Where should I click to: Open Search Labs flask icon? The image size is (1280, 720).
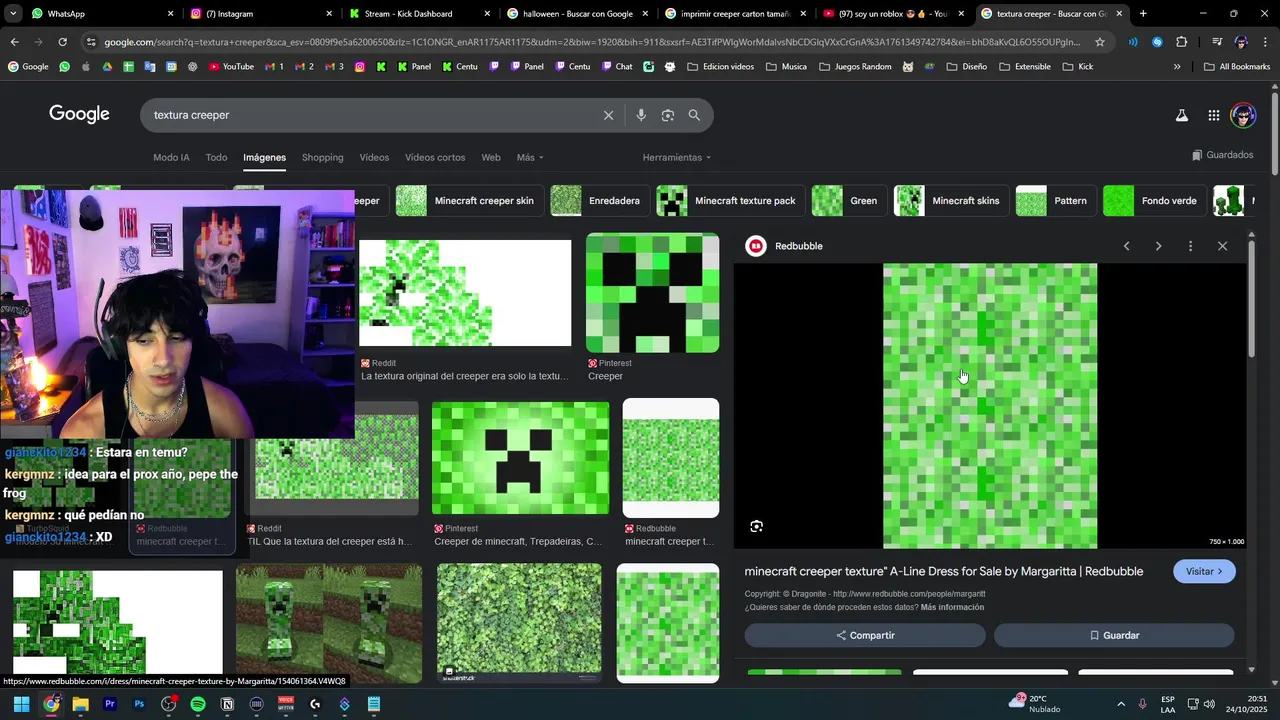1181,115
